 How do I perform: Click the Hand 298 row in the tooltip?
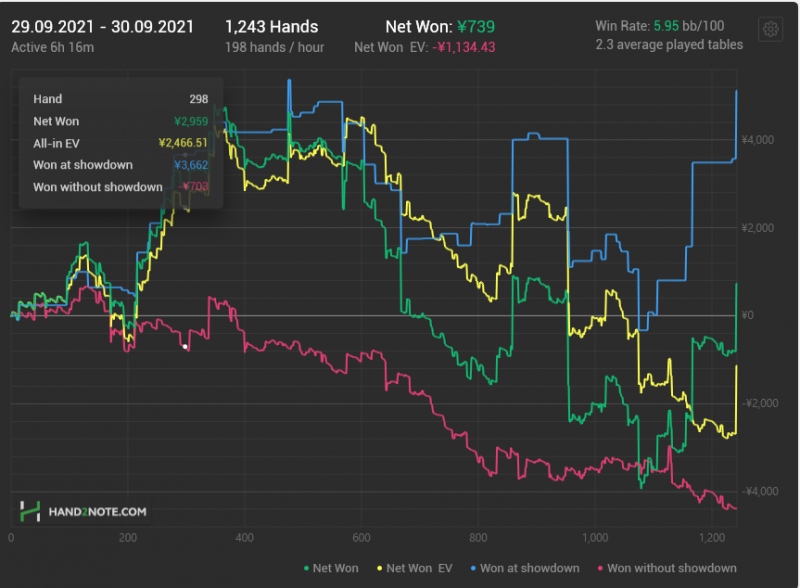coord(120,99)
